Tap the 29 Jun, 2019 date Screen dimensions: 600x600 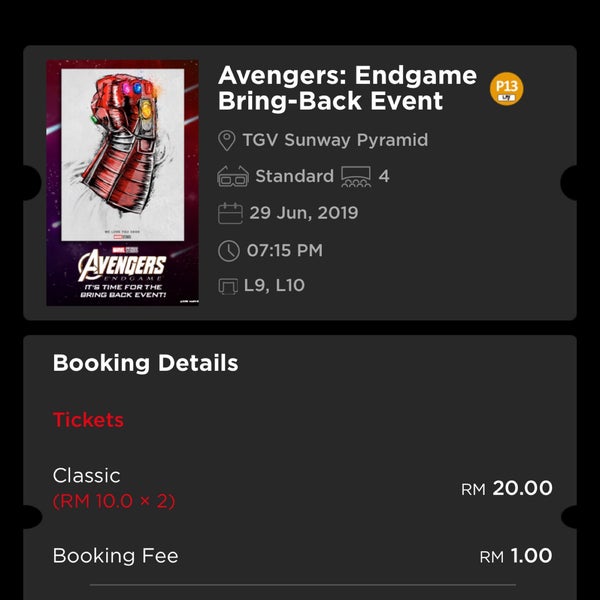pos(303,213)
